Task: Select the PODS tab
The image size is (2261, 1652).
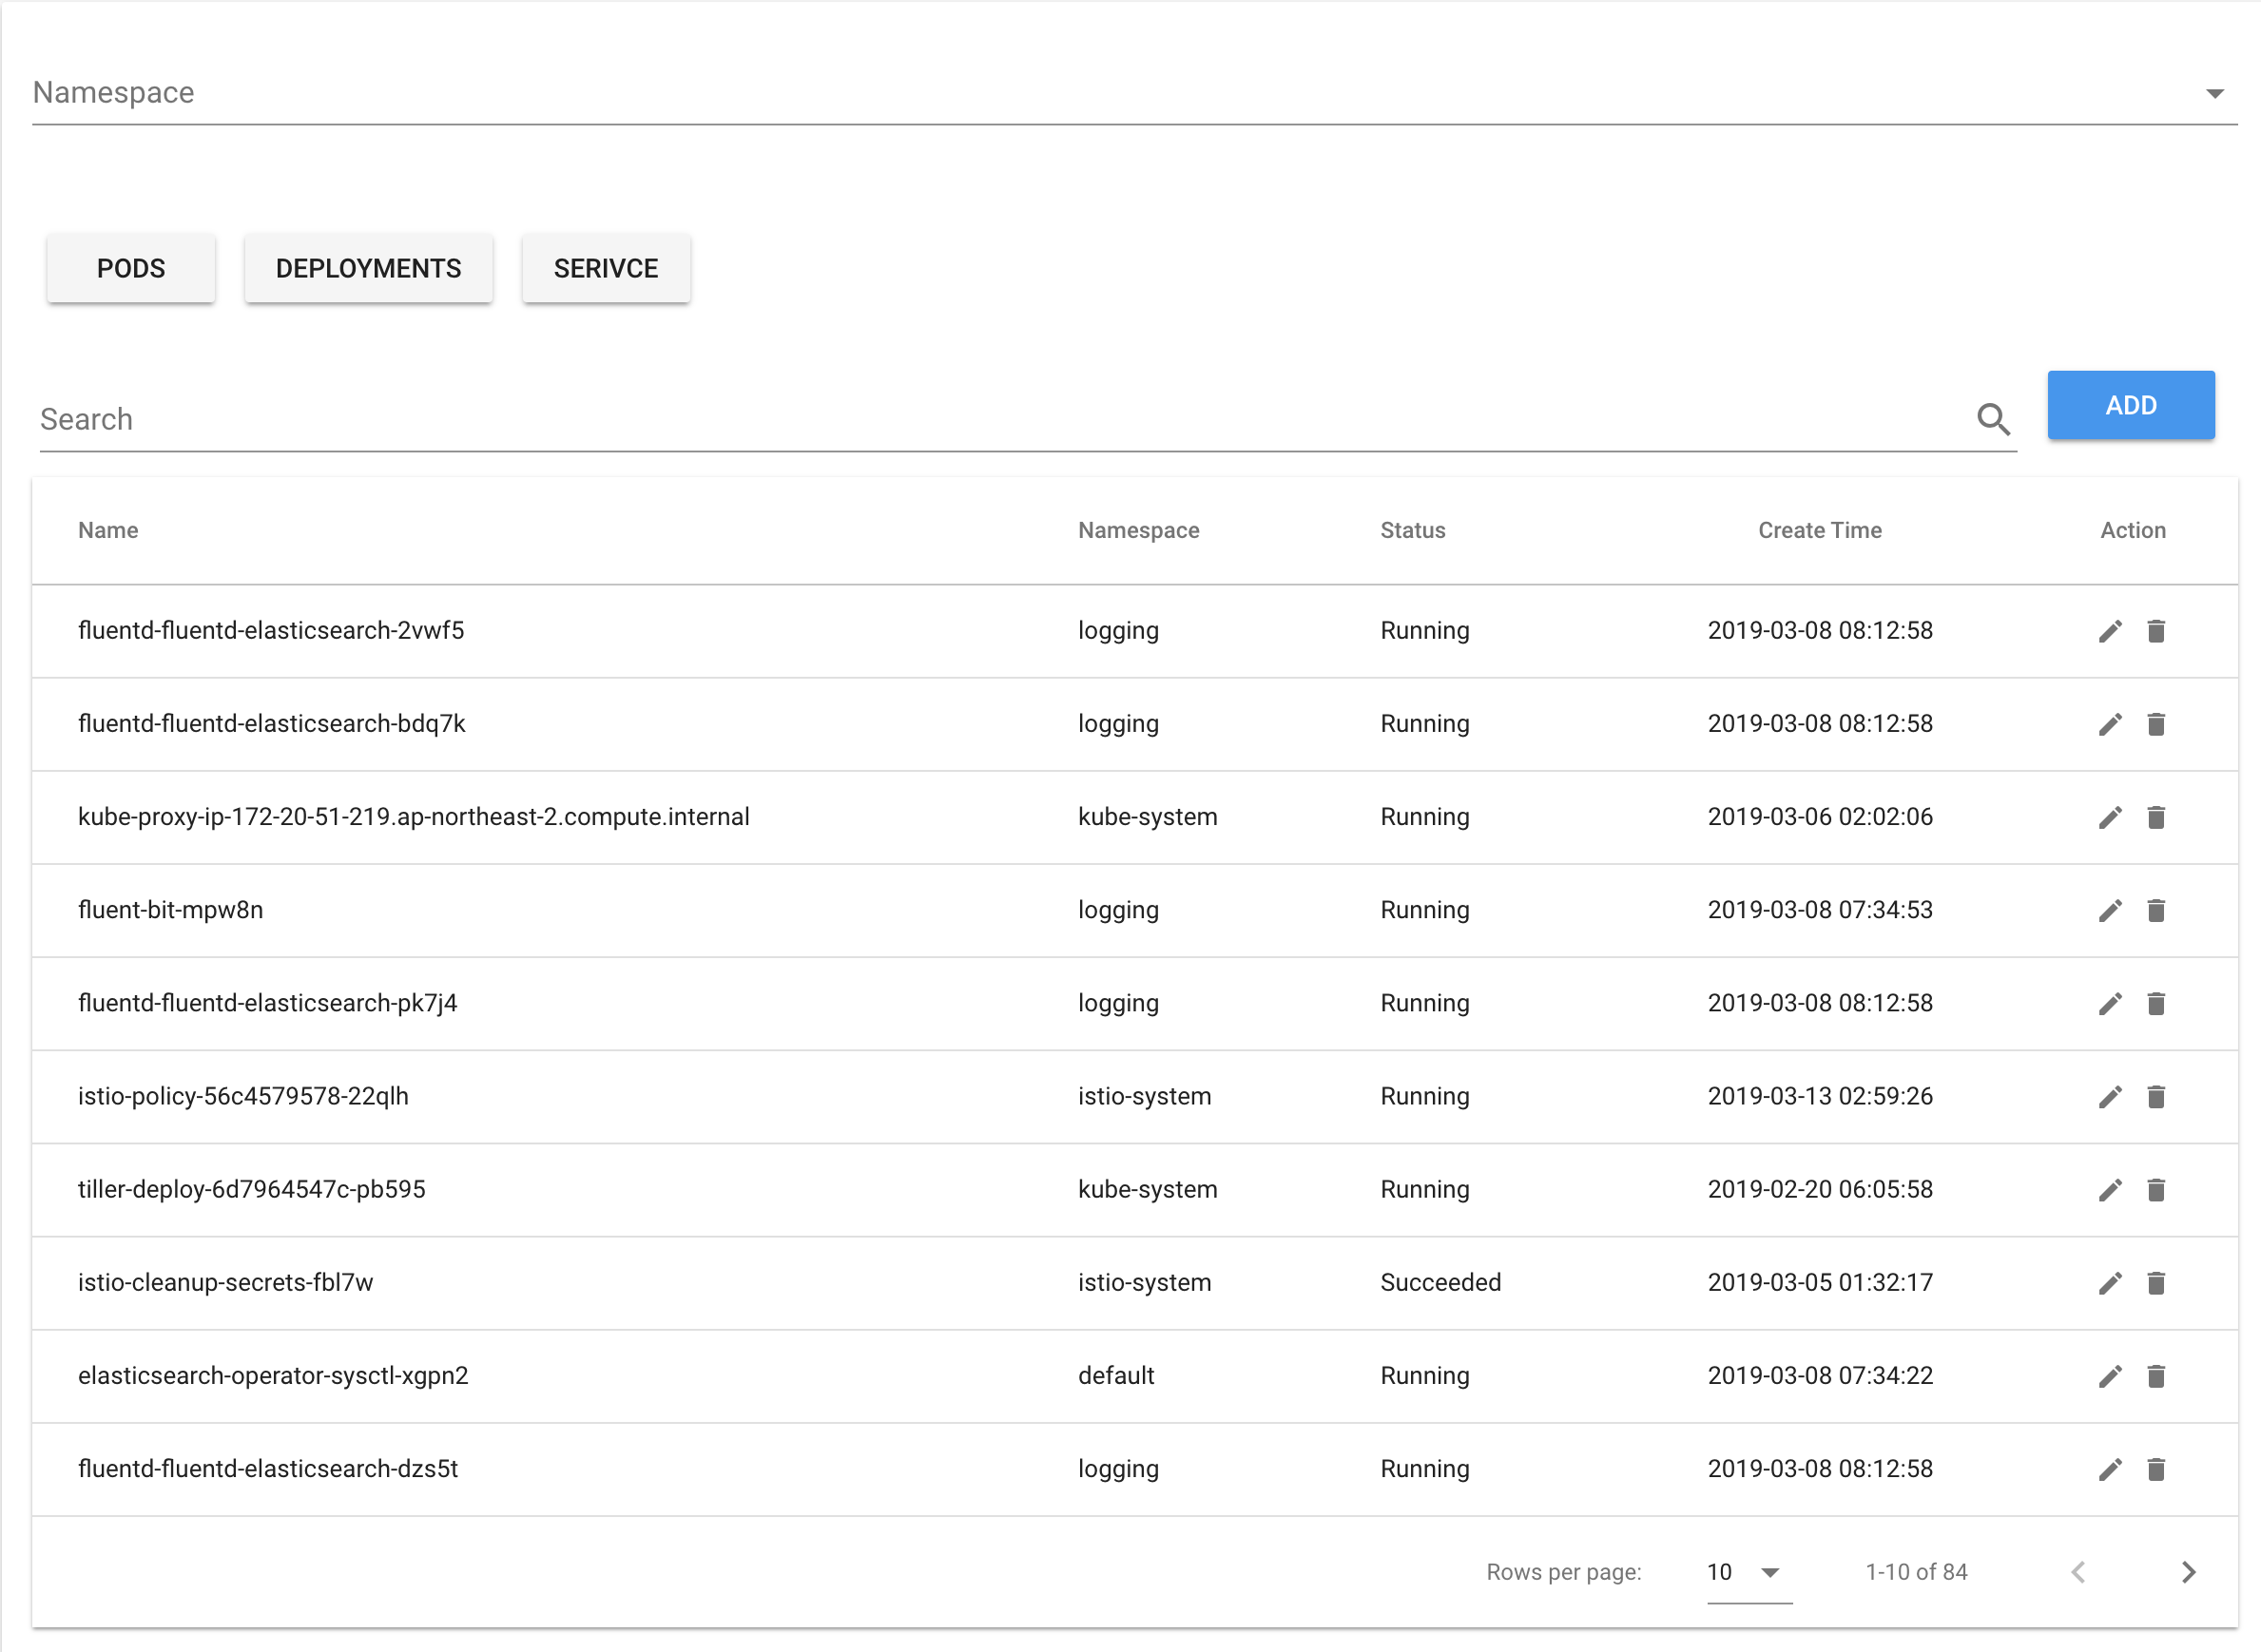Action: click(131, 268)
